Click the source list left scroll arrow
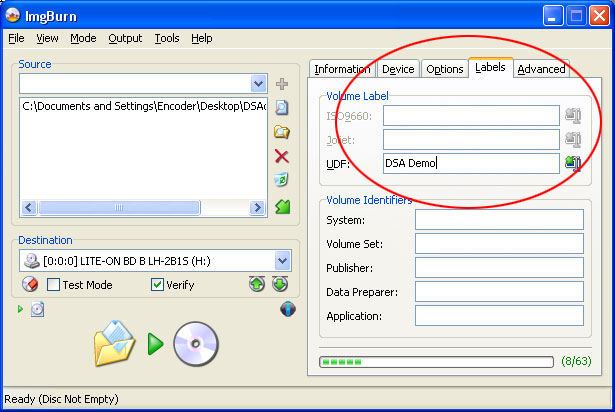Screen dimensions: 615x412 [29, 207]
